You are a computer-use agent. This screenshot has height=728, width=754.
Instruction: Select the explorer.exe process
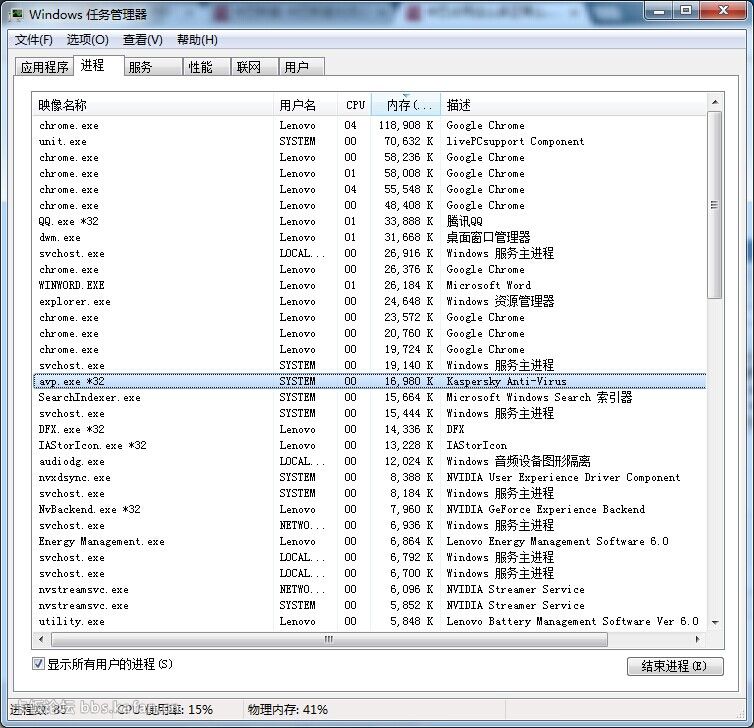click(369, 301)
